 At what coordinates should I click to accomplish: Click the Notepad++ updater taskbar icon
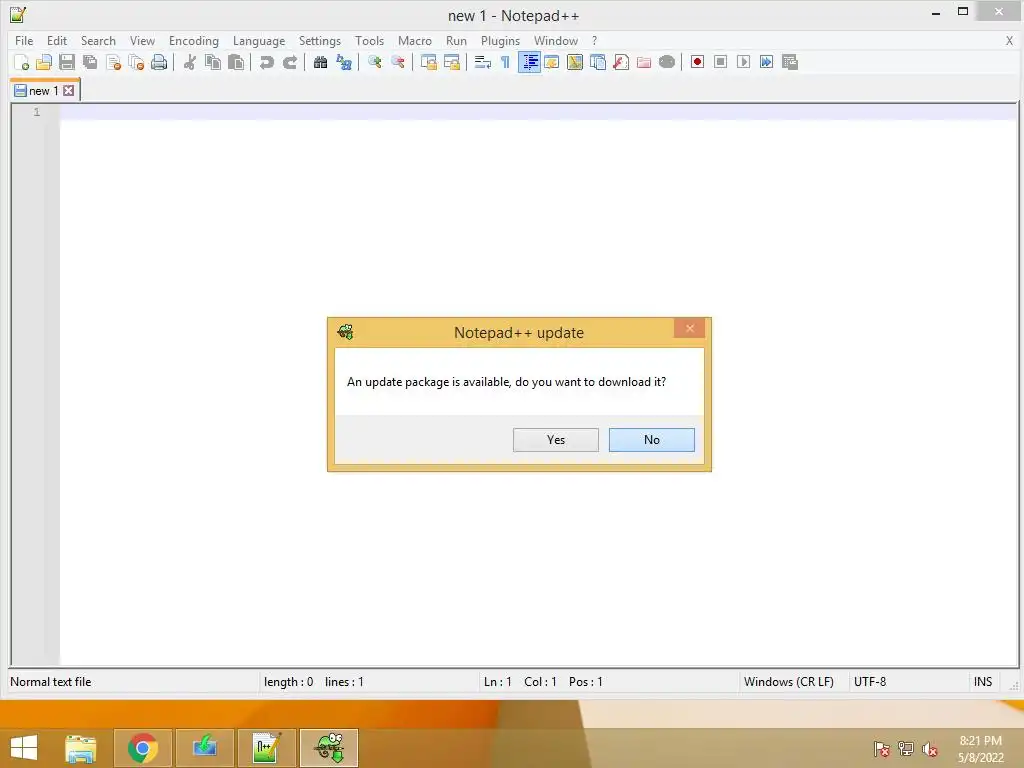click(329, 748)
